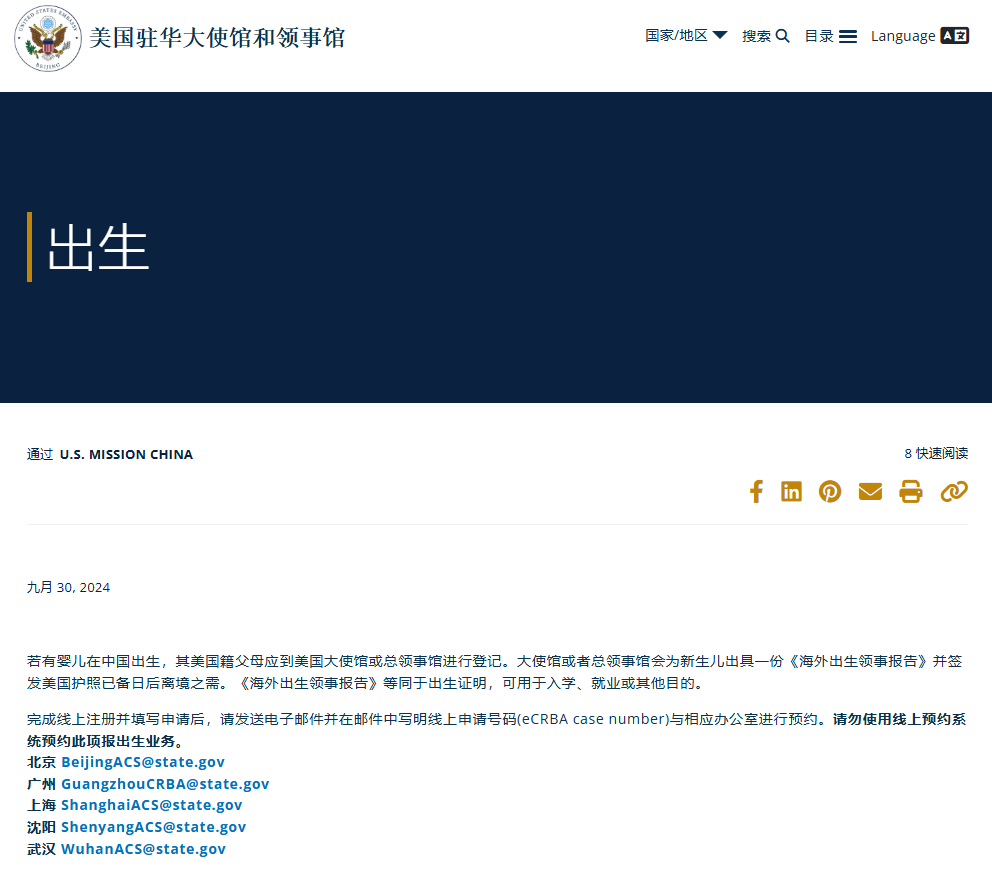
Task: Share the article on Pinterest
Action: (x=830, y=492)
